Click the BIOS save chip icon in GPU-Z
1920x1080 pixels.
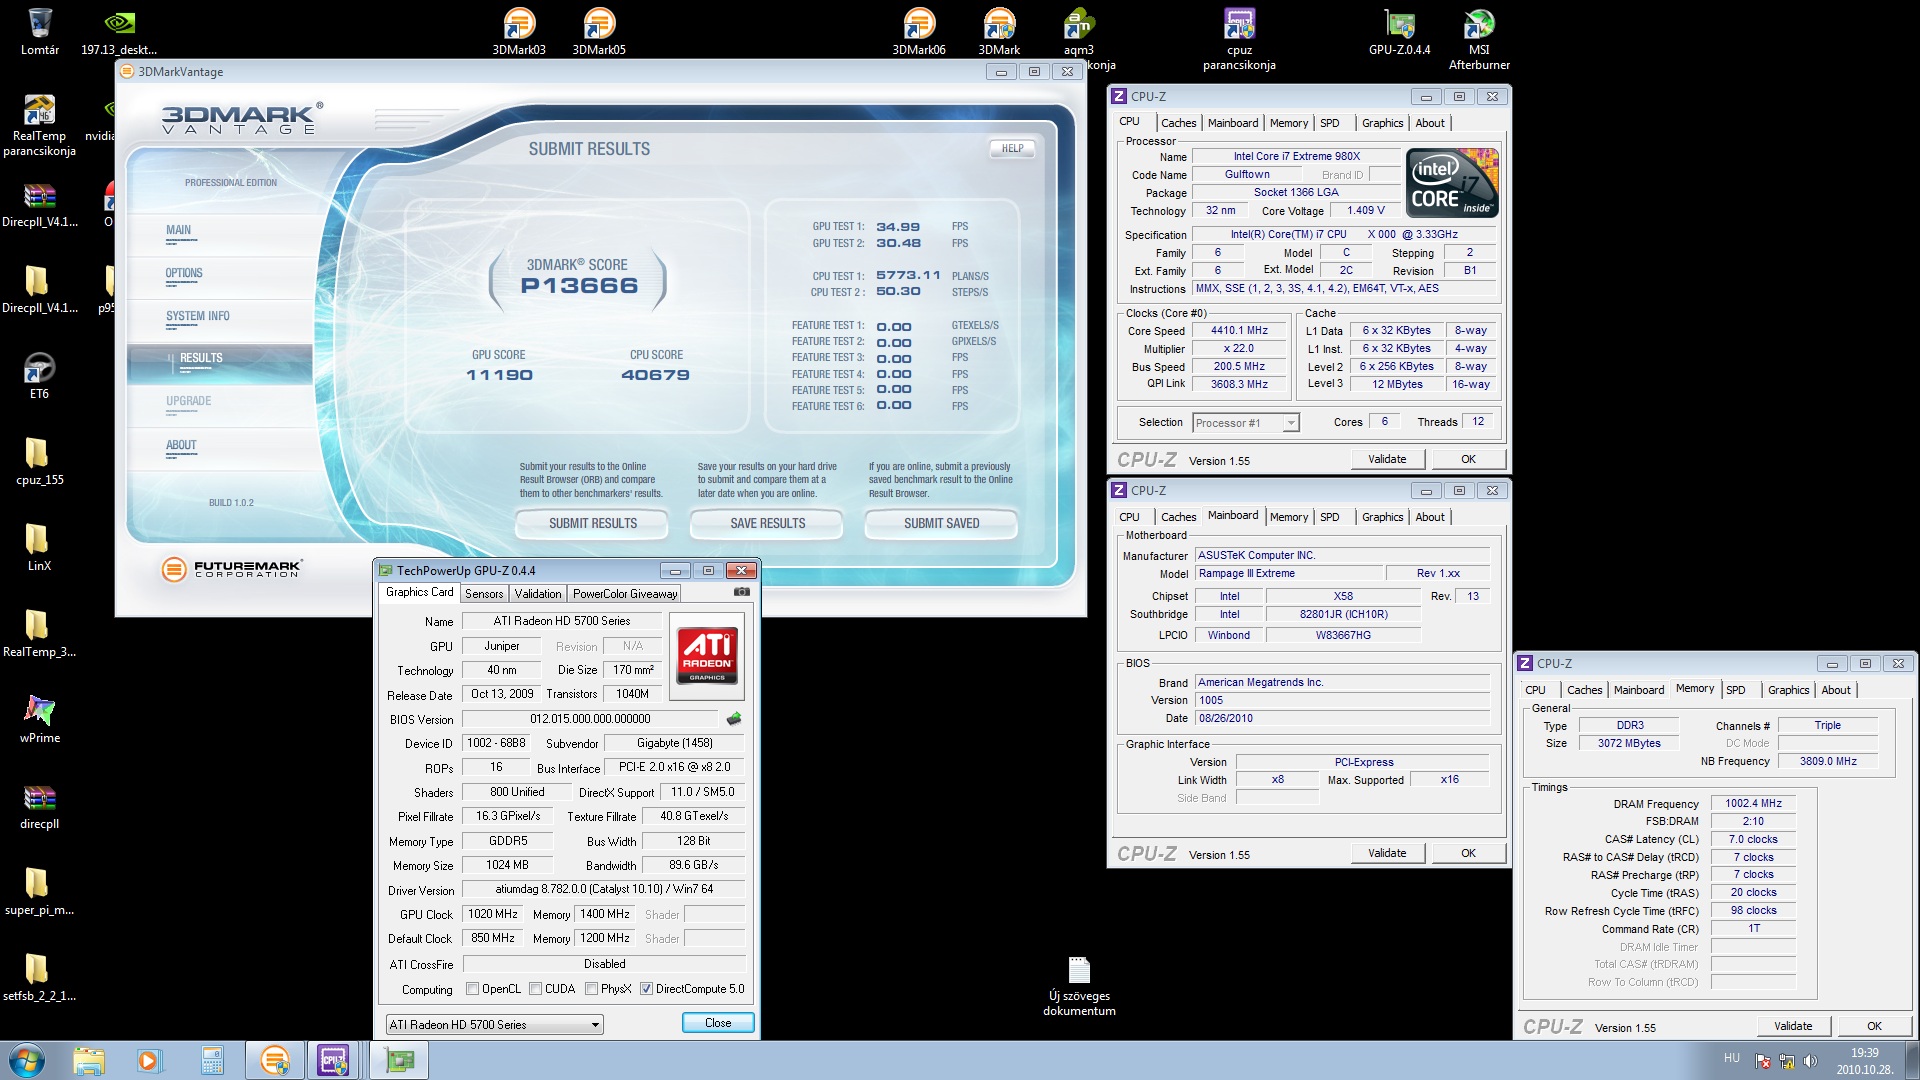[734, 719]
